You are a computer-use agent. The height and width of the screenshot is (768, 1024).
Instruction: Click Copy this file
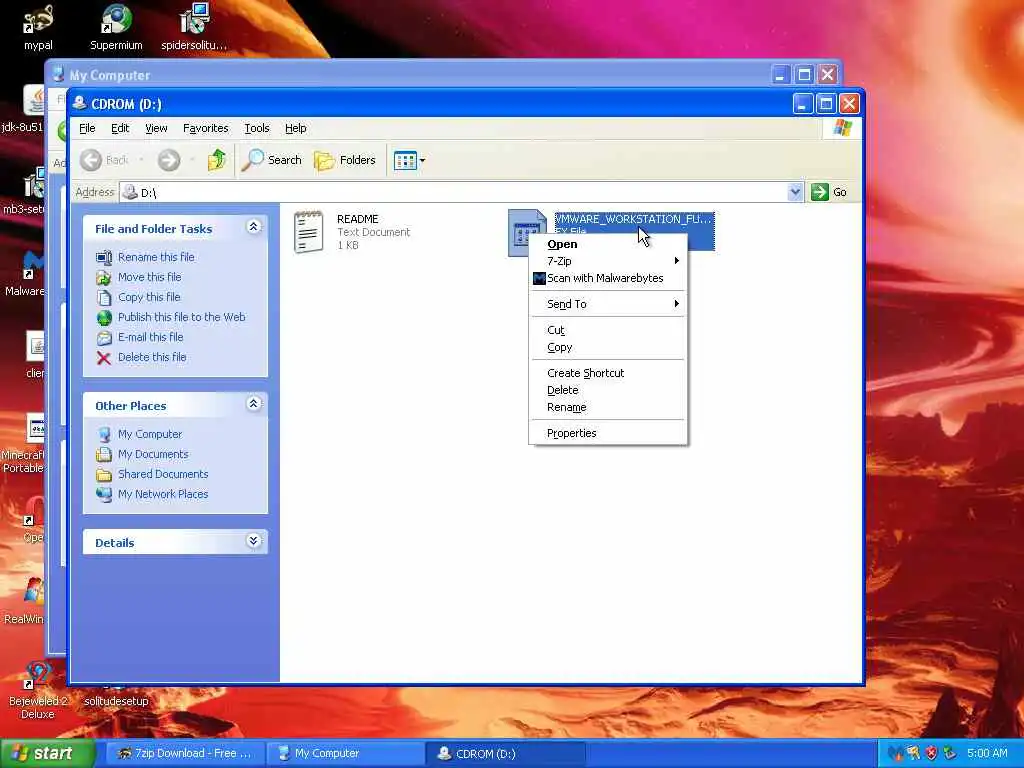(149, 297)
